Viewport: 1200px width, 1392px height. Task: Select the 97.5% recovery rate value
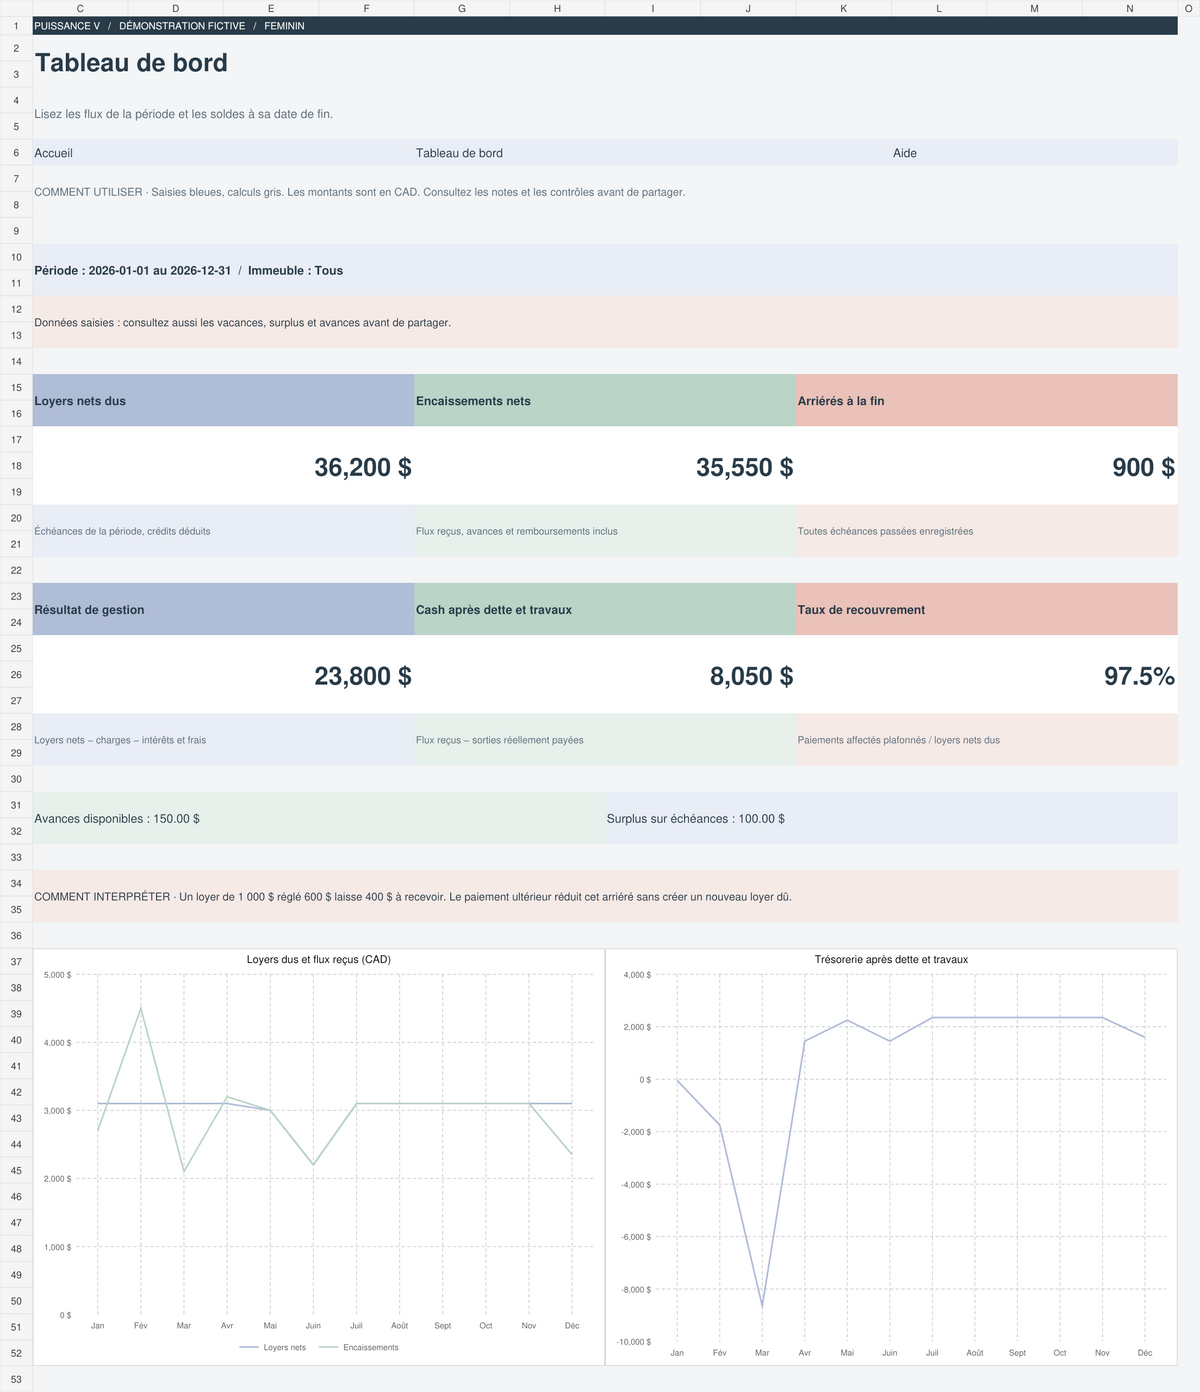pos(1139,676)
